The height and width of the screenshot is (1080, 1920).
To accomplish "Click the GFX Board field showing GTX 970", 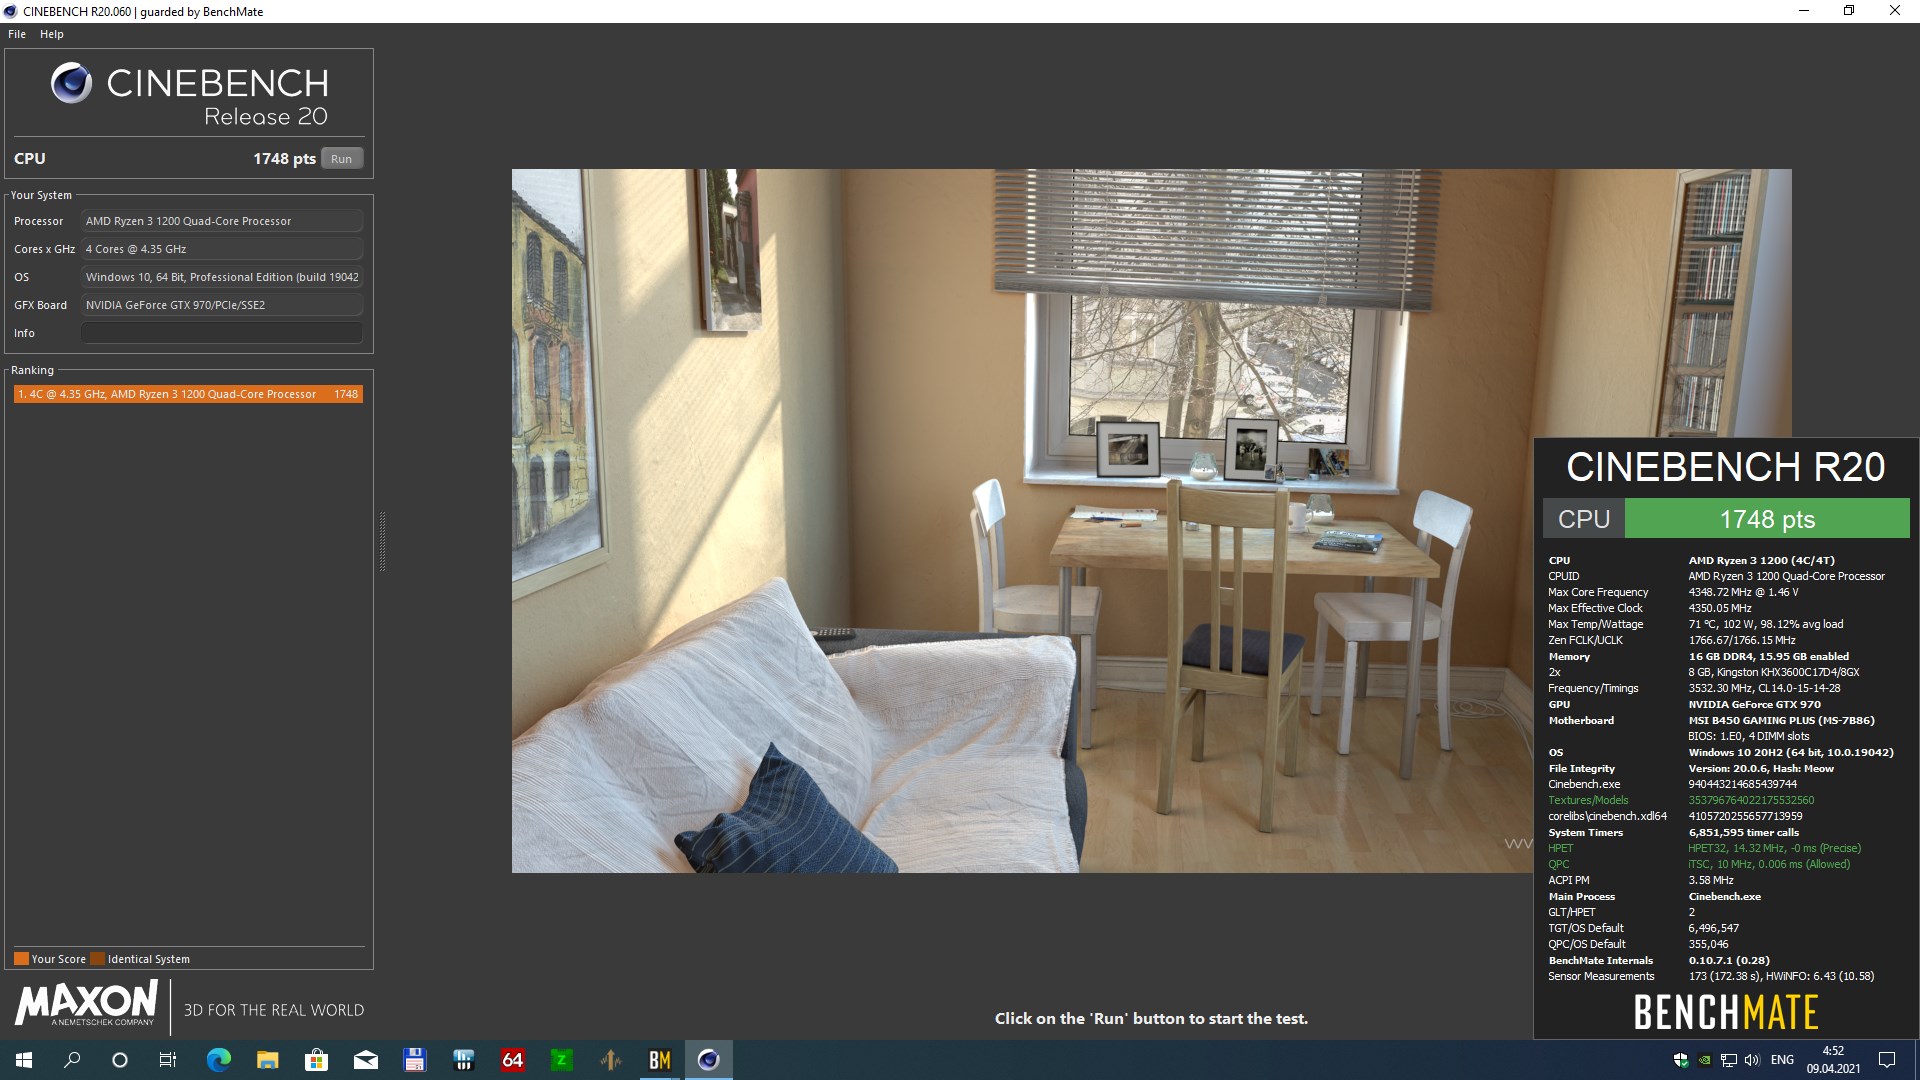I will tap(222, 305).
